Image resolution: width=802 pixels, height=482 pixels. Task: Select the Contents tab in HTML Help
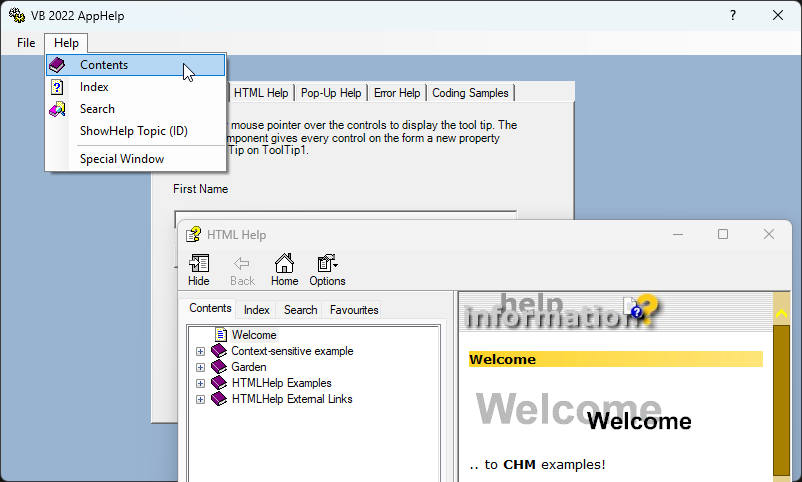tap(210, 308)
